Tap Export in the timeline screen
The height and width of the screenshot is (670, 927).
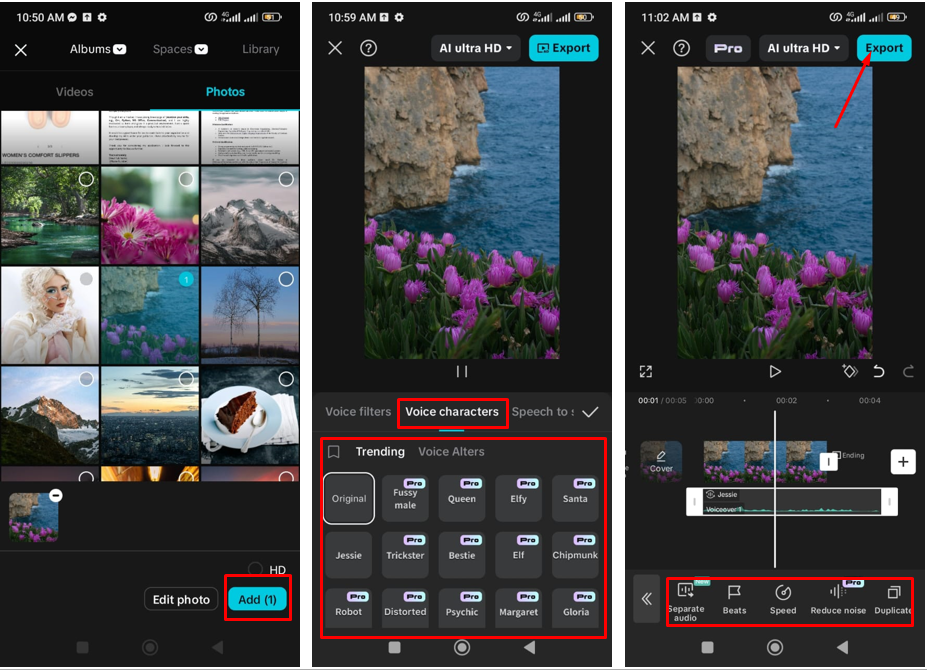(884, 48)
